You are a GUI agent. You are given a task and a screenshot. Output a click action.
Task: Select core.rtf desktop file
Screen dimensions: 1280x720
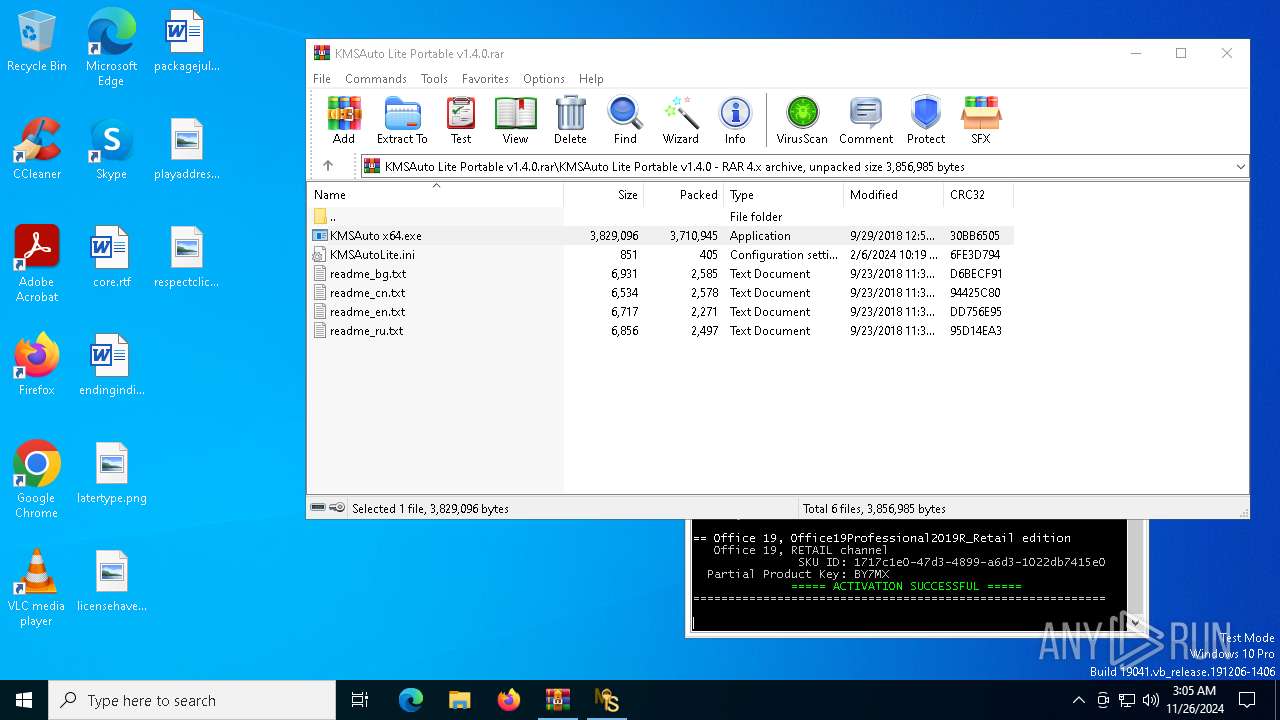click(x=111, y=258)
